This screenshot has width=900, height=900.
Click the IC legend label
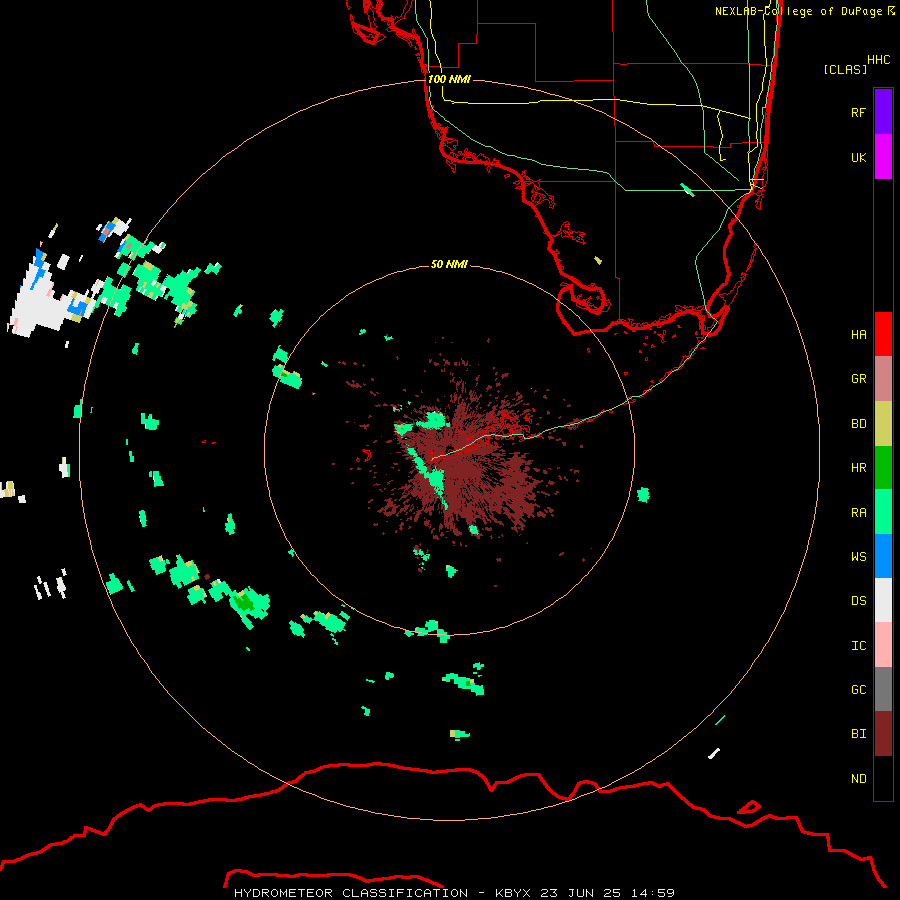click(x=858, y=646)
